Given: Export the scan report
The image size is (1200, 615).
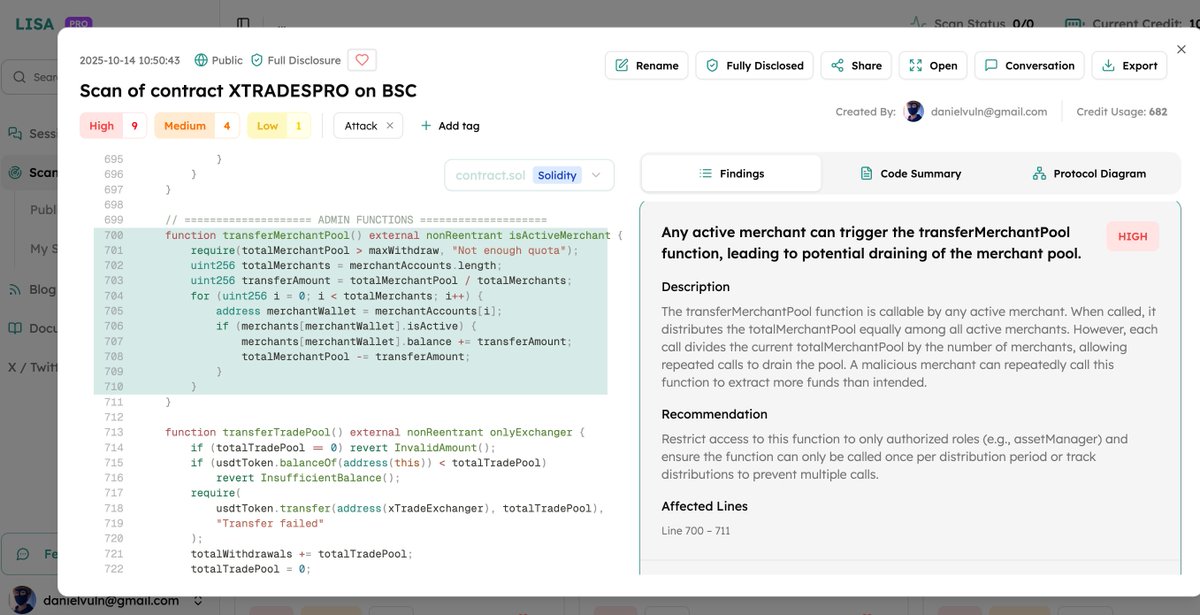Looking at the screenshot, I should [x=1129, y=65].
